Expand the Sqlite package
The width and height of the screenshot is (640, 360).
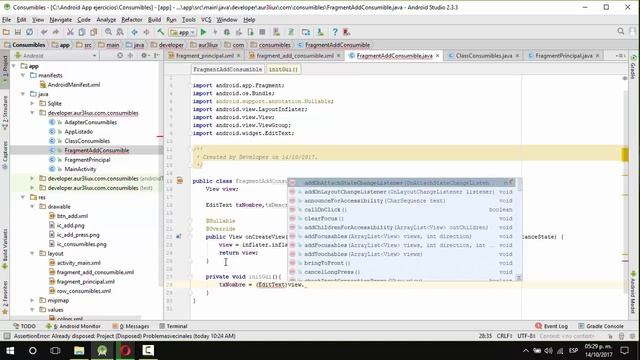point(32,103)
